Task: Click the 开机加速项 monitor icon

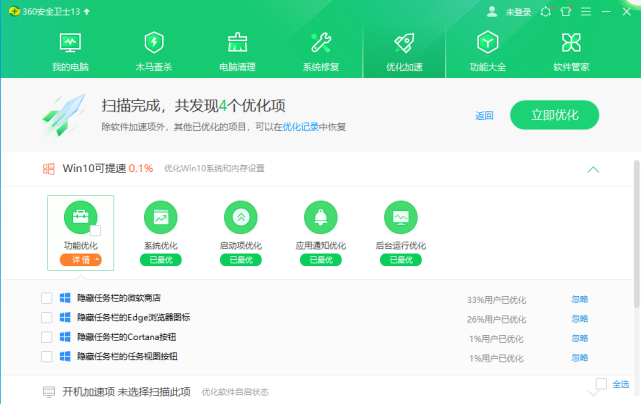Action: click(x=49, y=392)
